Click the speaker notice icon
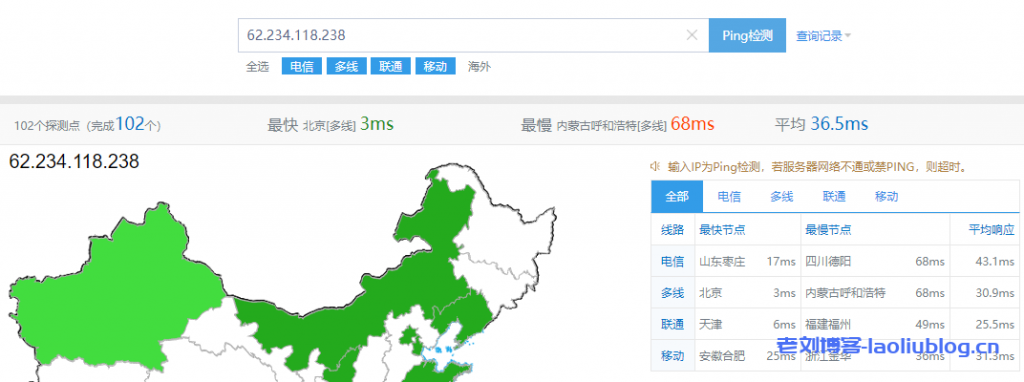Image resolution: width=1024 pixels, height=382 pixels. point(656,167)
